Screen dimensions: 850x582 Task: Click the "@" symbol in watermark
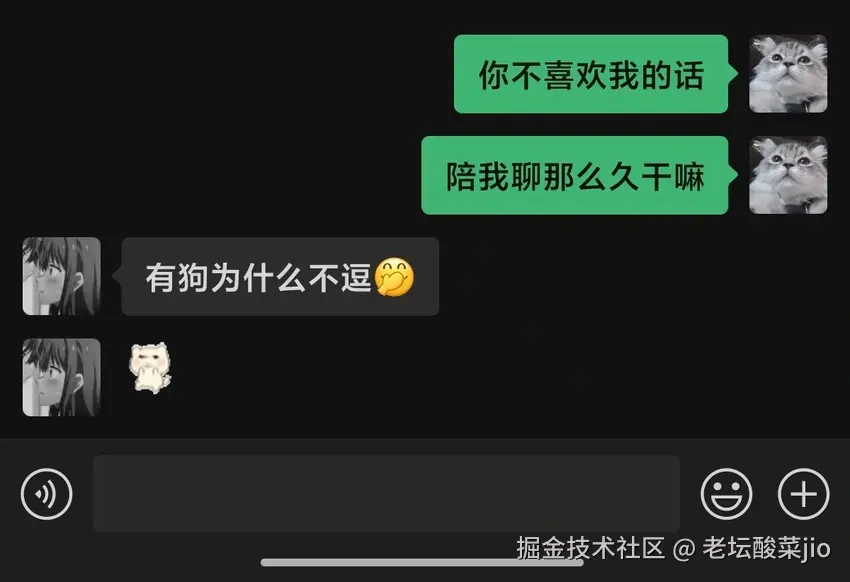click(684, 549)
